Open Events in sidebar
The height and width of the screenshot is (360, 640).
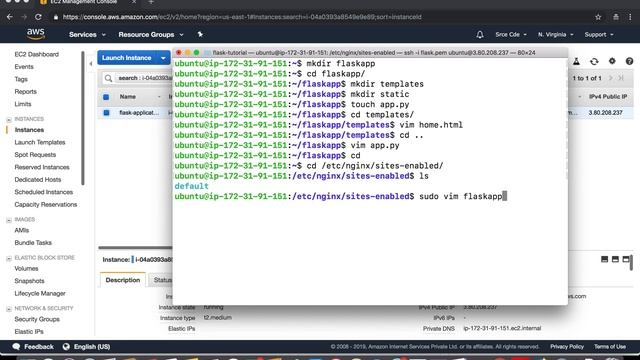24,67
